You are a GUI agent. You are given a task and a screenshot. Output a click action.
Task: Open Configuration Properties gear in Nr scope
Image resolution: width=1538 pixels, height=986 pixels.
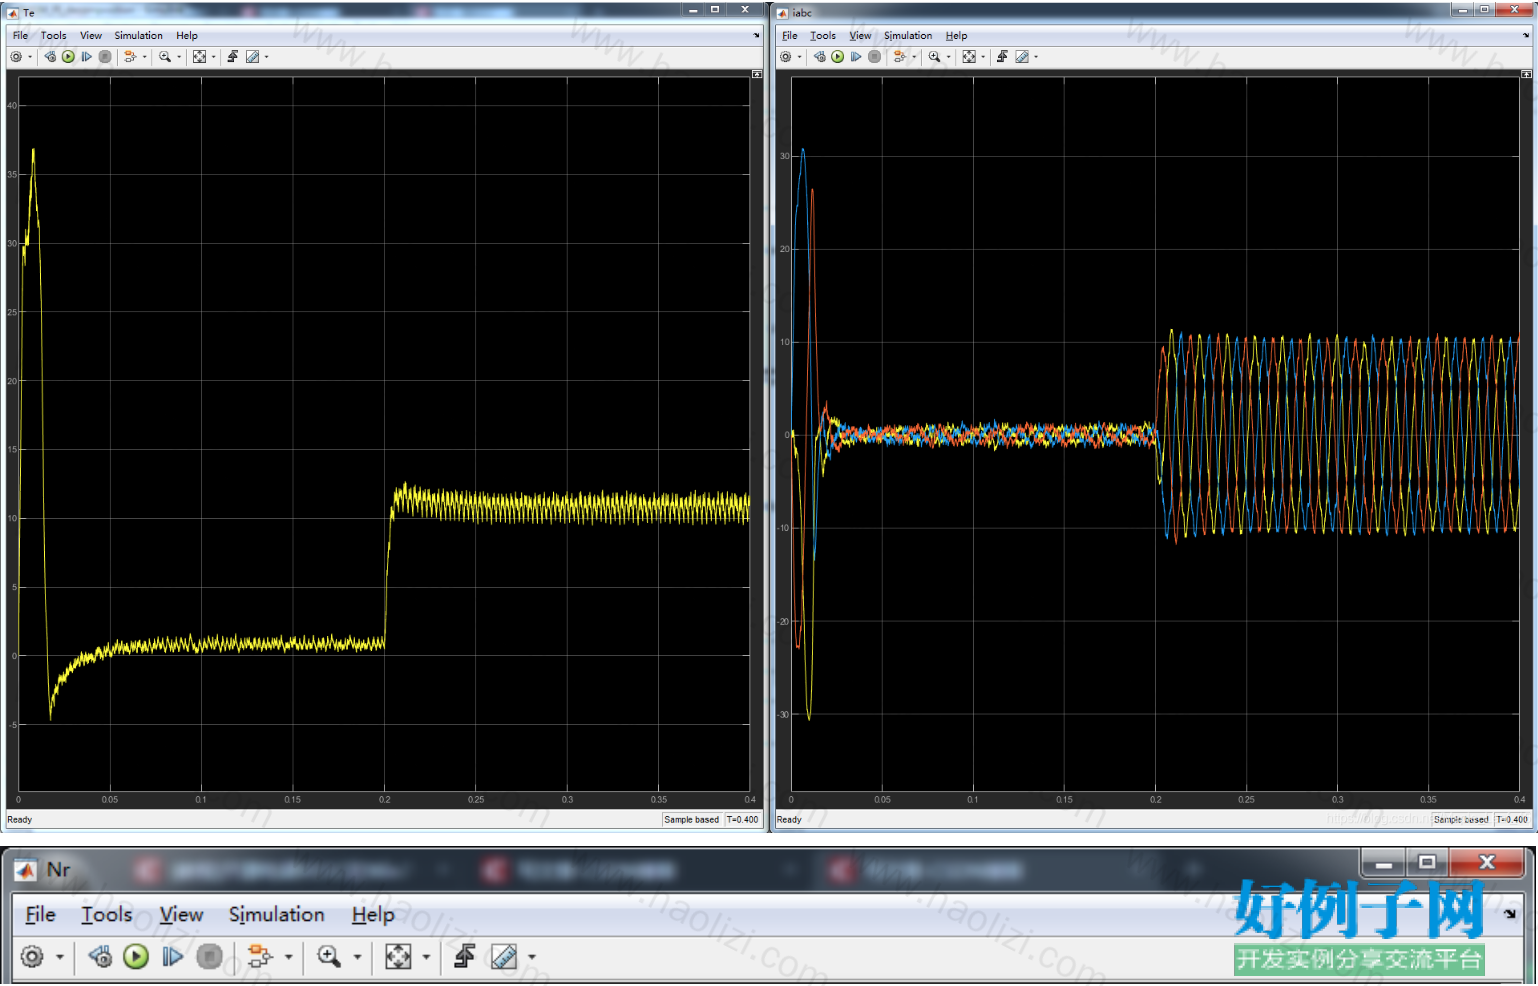(32, 957)
